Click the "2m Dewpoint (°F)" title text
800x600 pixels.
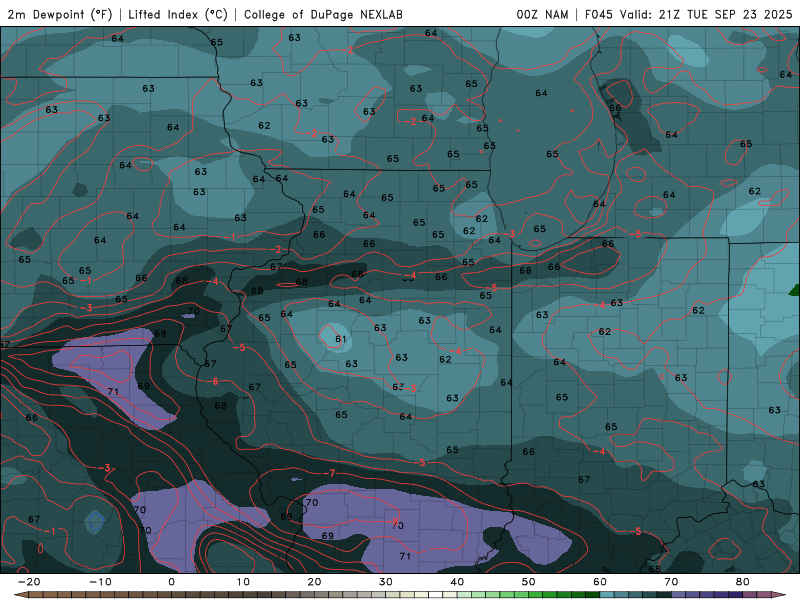[x=60, y=14]
